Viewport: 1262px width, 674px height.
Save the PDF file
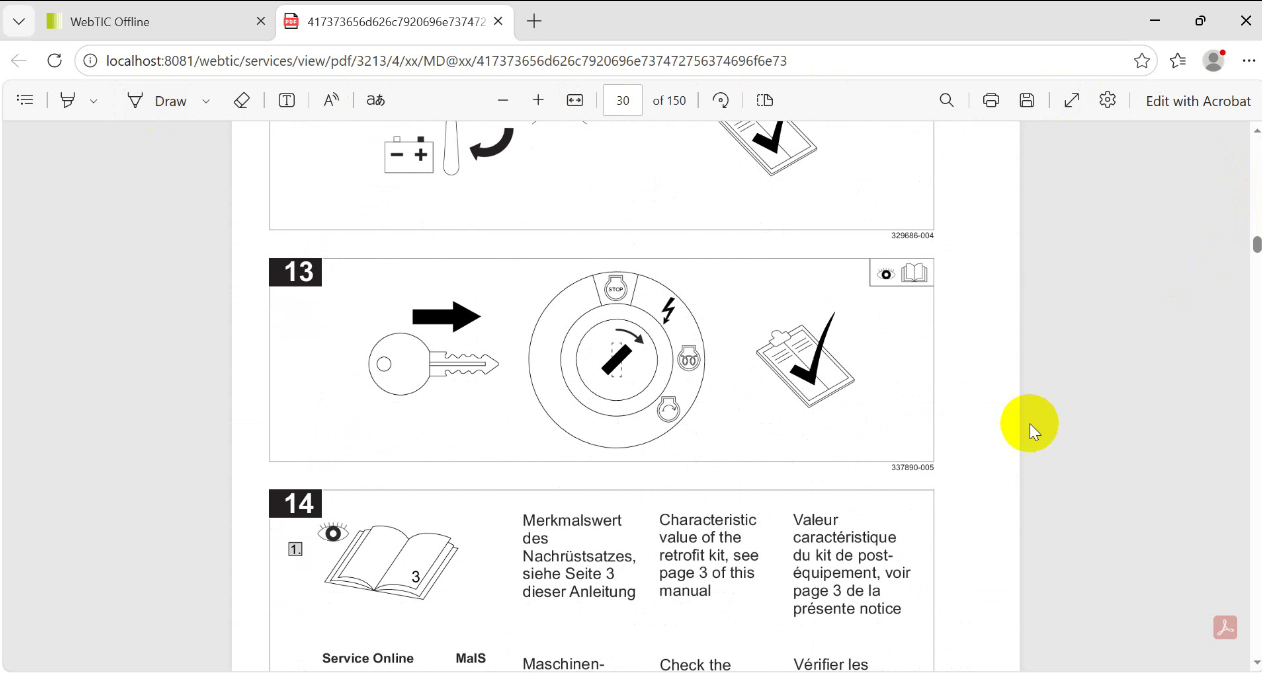click(1027, 100)
